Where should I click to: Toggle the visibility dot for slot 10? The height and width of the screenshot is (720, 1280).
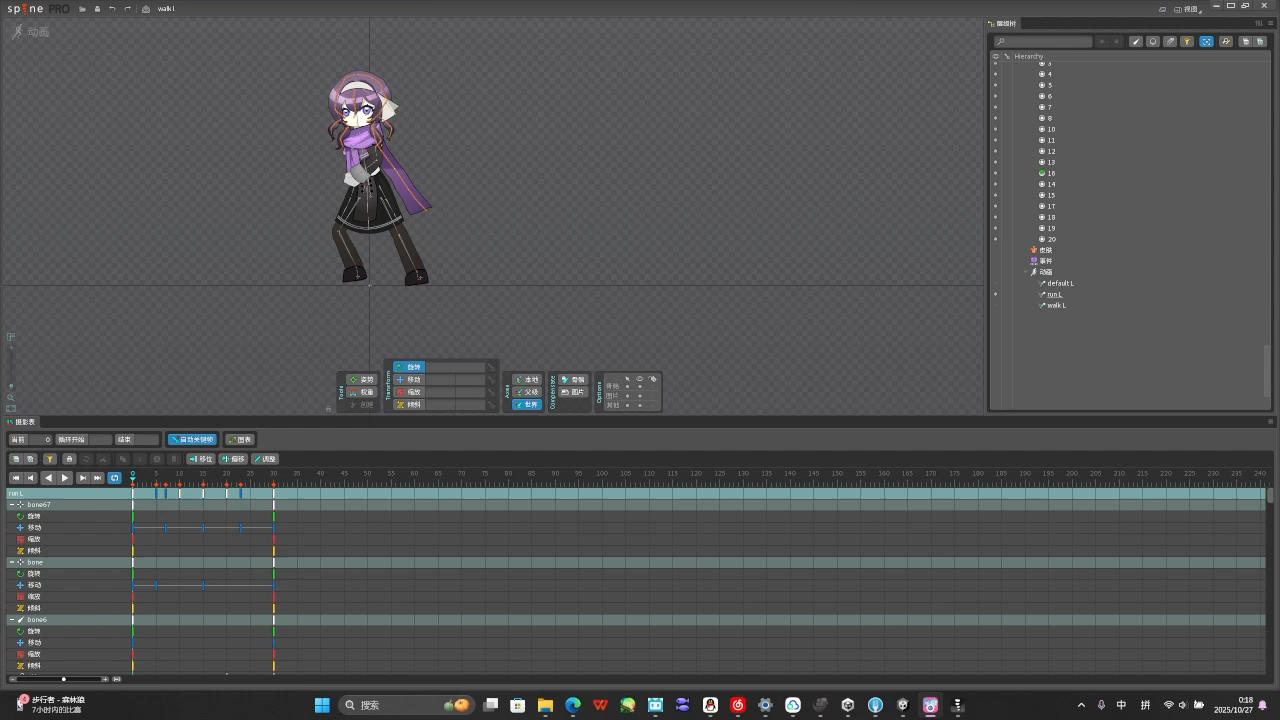995,129
